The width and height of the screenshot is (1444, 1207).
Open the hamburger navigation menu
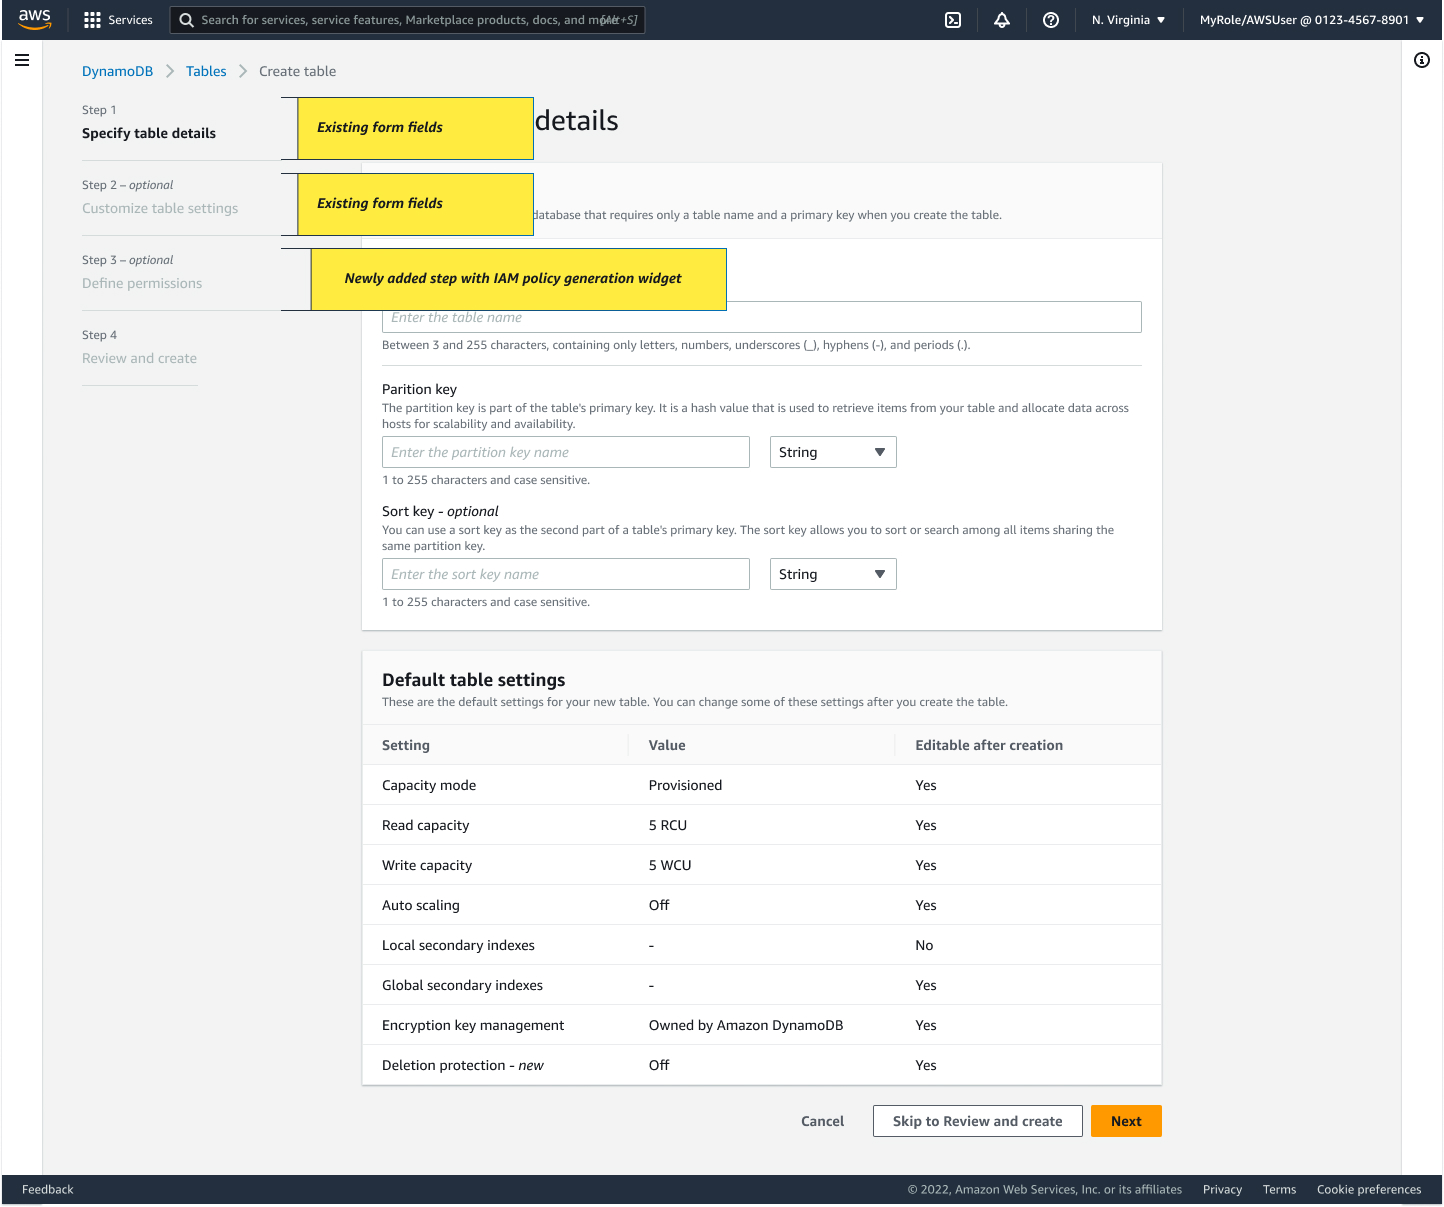pos(22,60)
